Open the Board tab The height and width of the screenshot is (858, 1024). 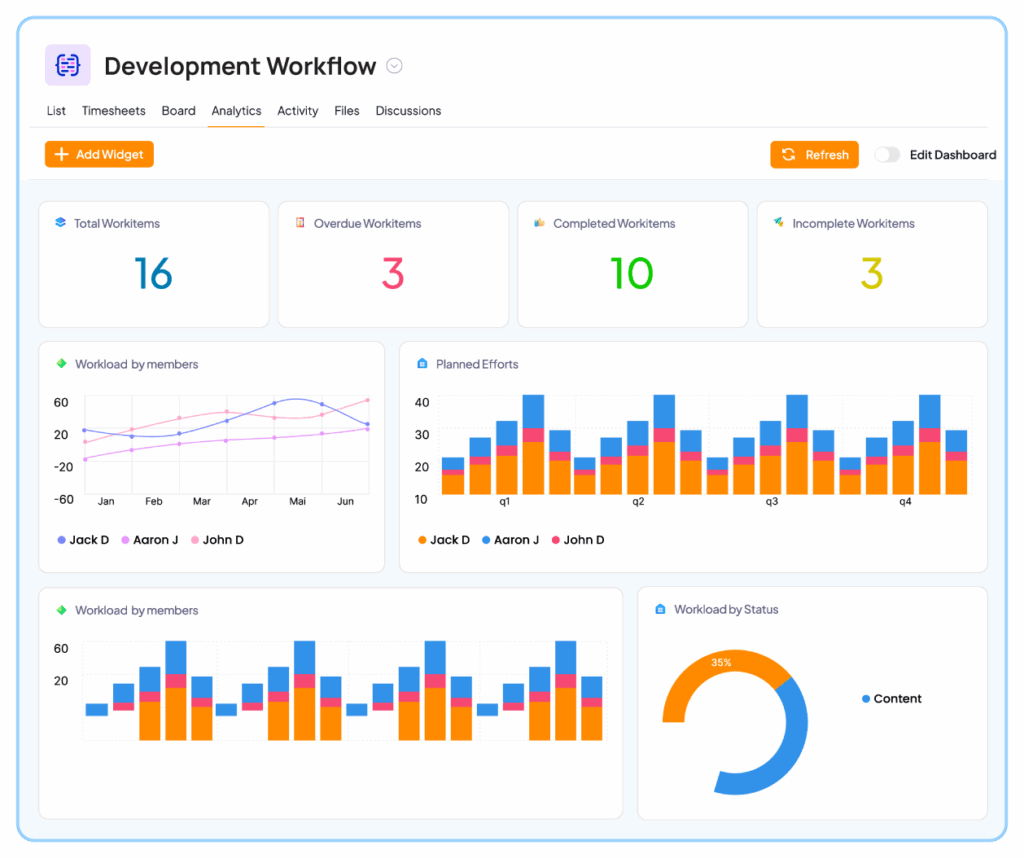178,111
